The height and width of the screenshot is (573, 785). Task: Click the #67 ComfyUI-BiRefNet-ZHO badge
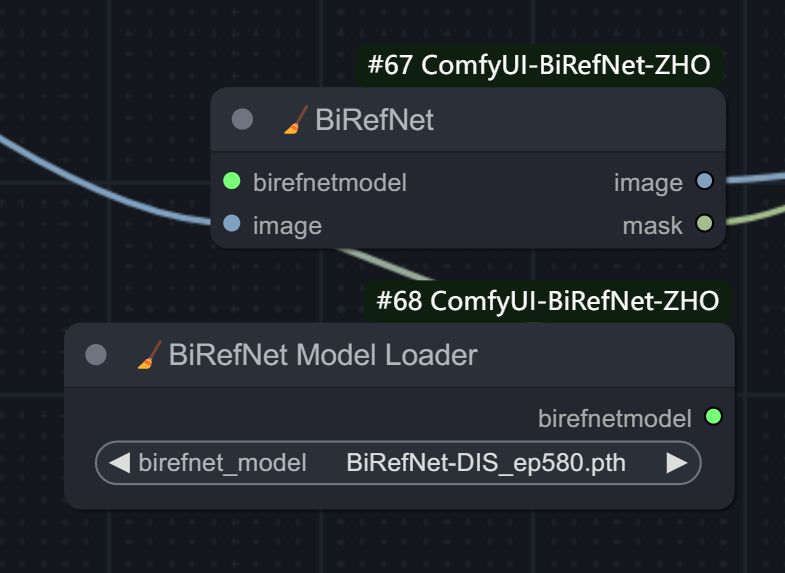539,66
